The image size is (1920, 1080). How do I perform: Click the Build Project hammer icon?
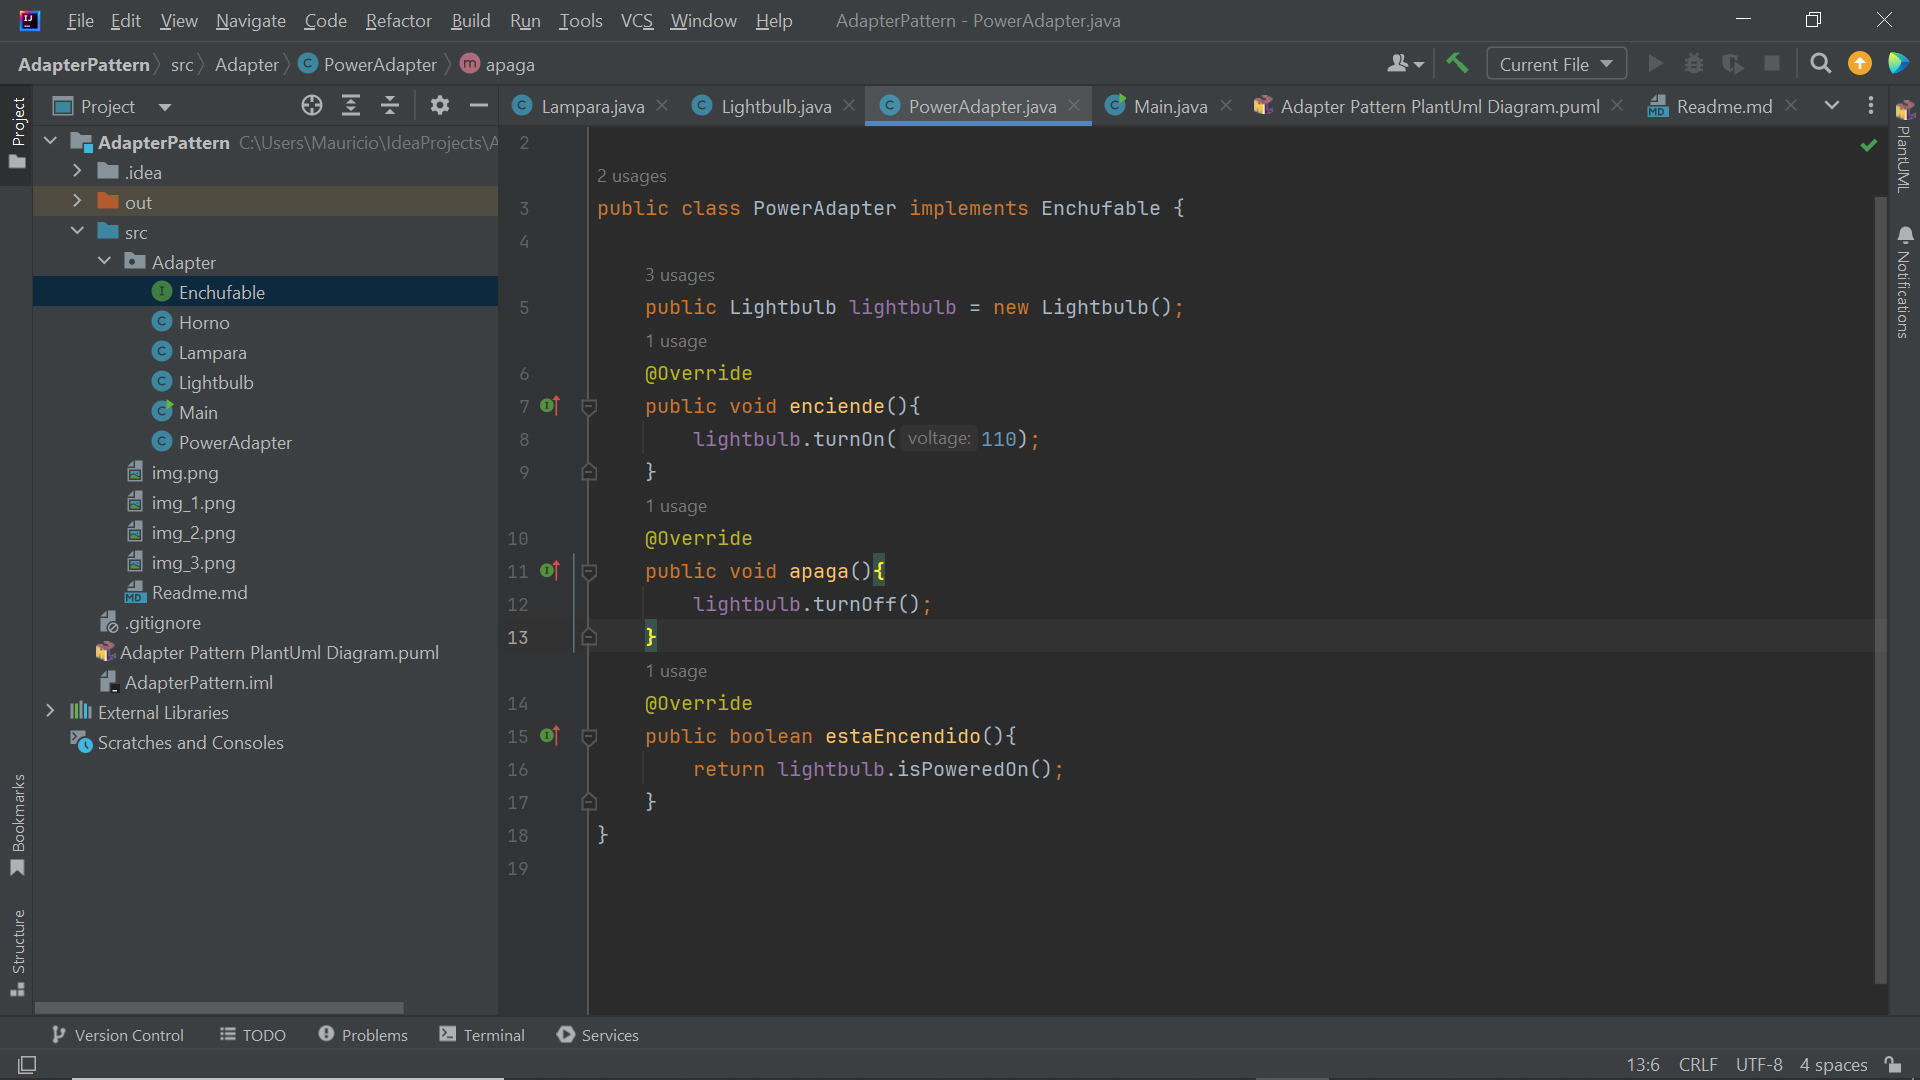coord(1457,64)
